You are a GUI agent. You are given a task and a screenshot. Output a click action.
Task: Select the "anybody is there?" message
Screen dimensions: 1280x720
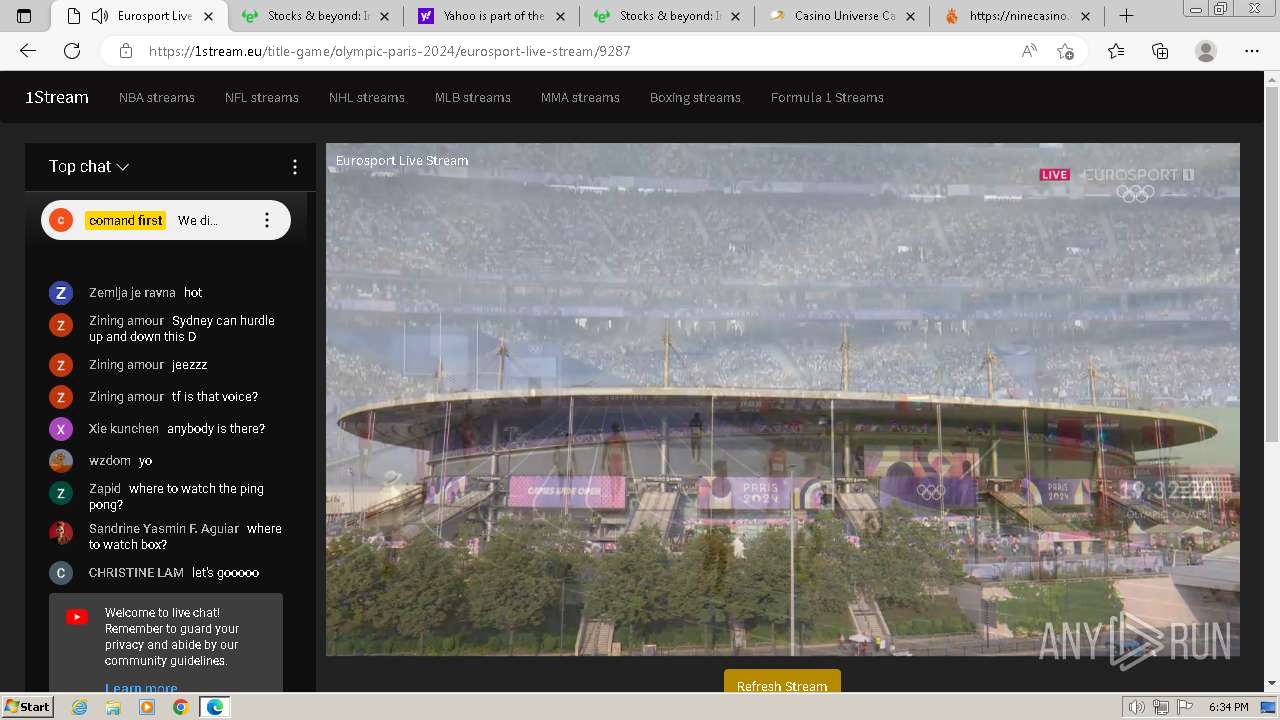(x=216, y=429)
